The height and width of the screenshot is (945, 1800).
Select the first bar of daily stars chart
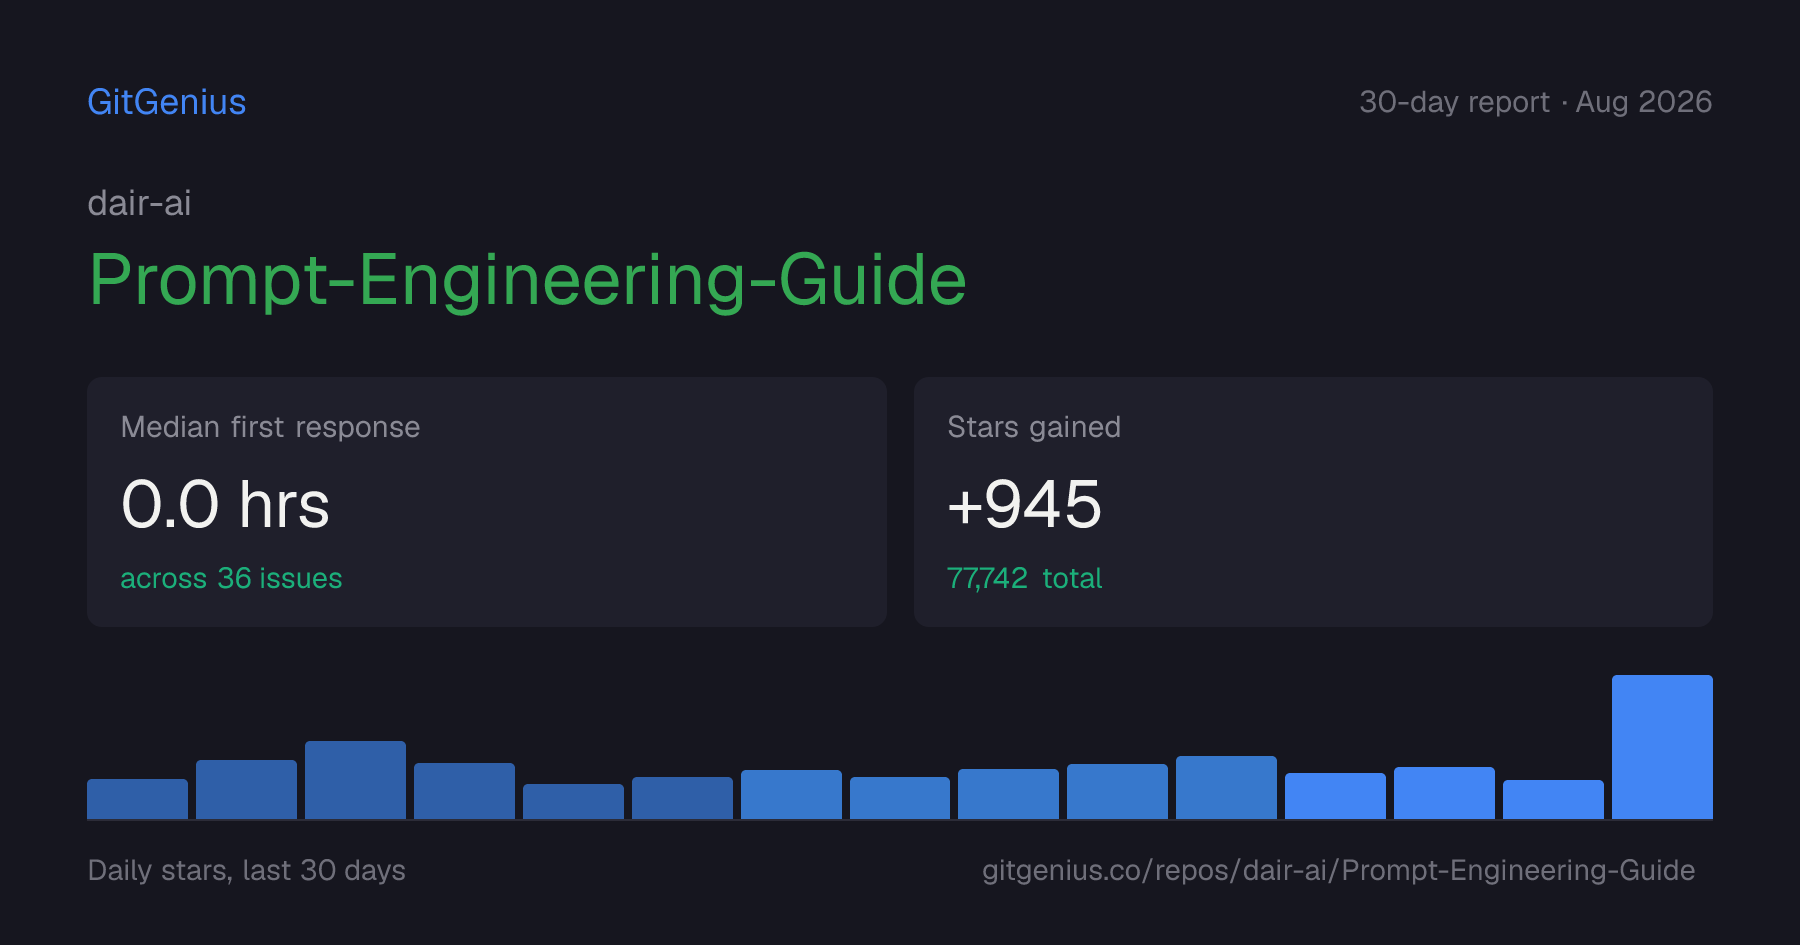click(137, 799)
